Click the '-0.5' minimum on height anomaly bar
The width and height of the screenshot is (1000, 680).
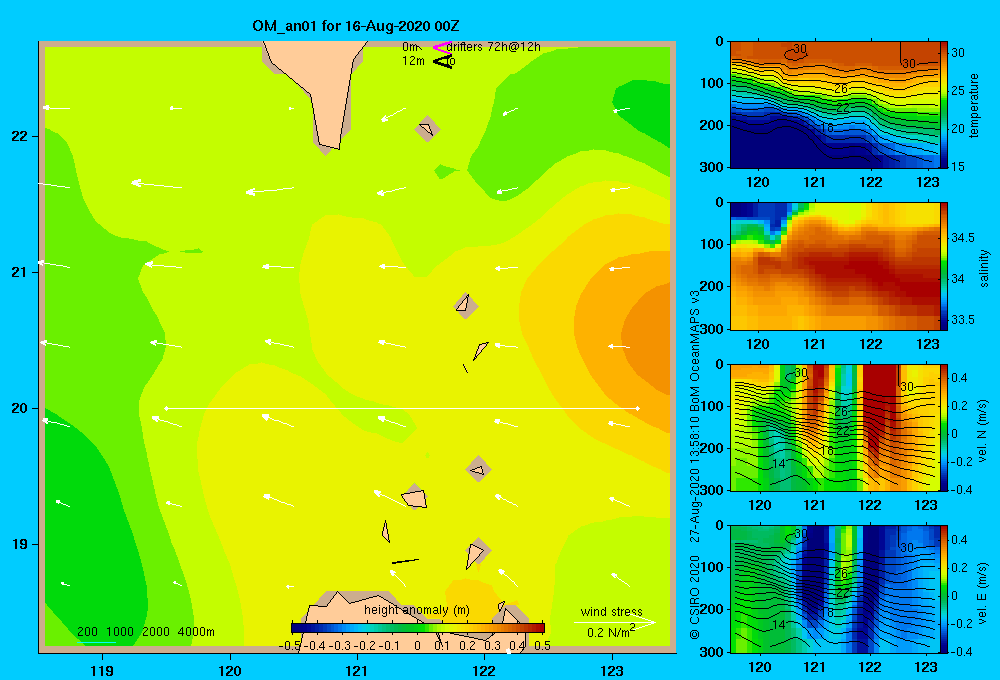click(290, 646)
